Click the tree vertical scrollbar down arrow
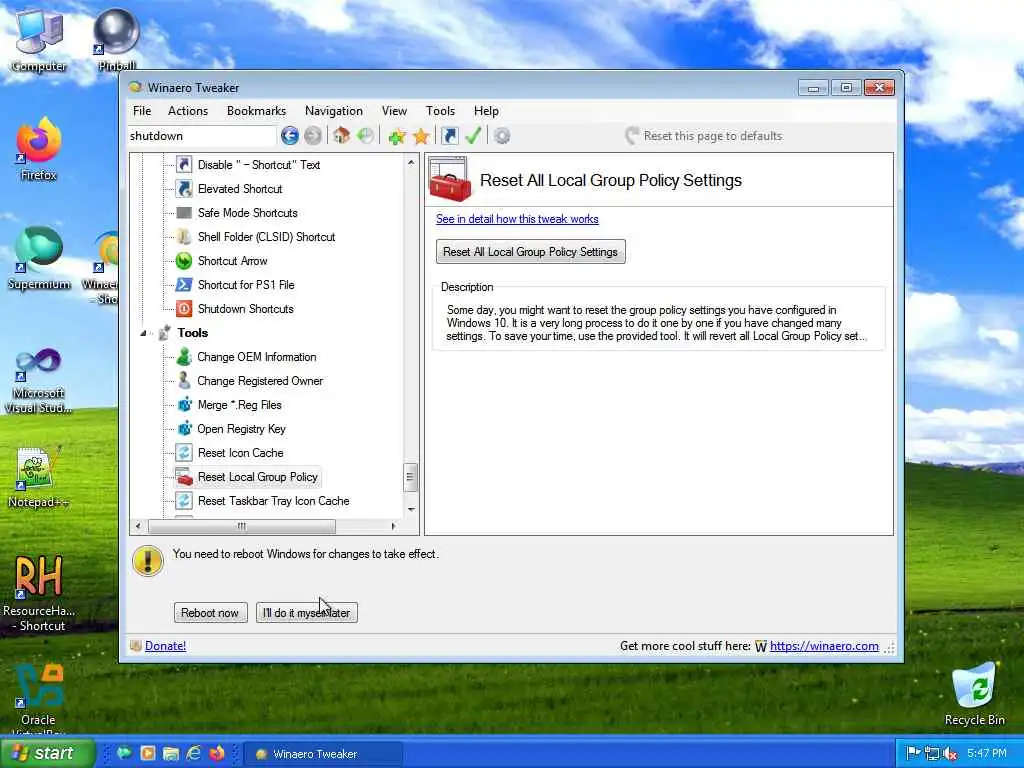The width and height of the screenshot is (1024, 768). click(x=411, y=509)
